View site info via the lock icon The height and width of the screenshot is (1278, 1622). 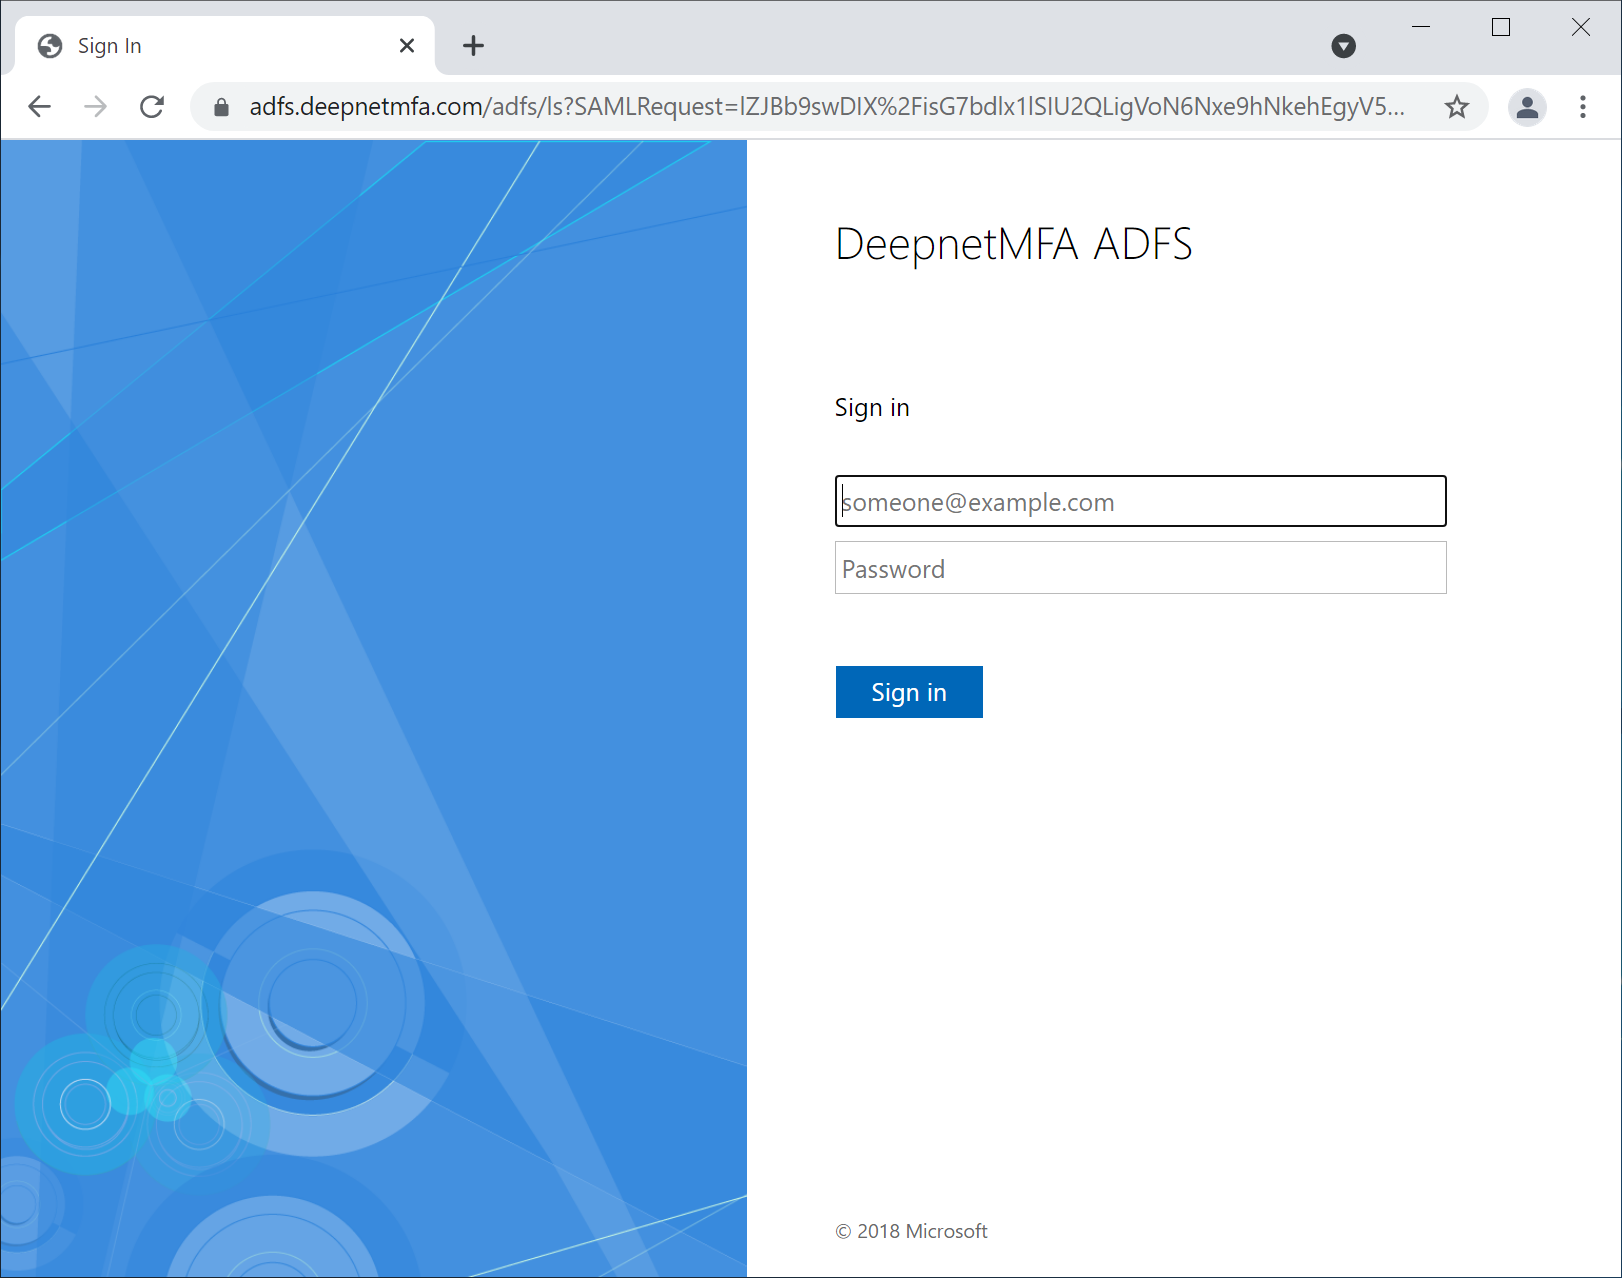(222, 107)
